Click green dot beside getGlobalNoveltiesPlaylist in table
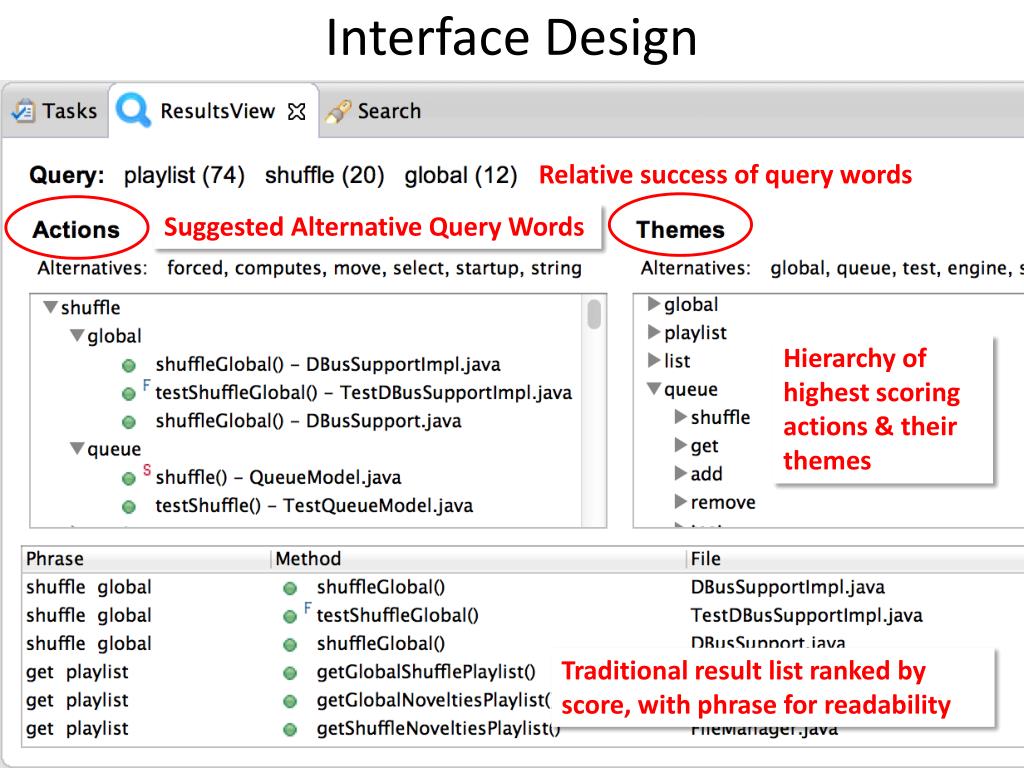Screen dimensions: 1024x768 [290, 701]
